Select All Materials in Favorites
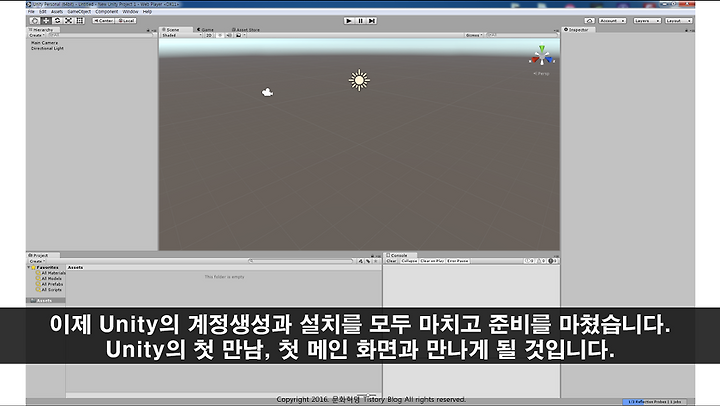Viewport: 720px width, 406px height. [51, 273]
